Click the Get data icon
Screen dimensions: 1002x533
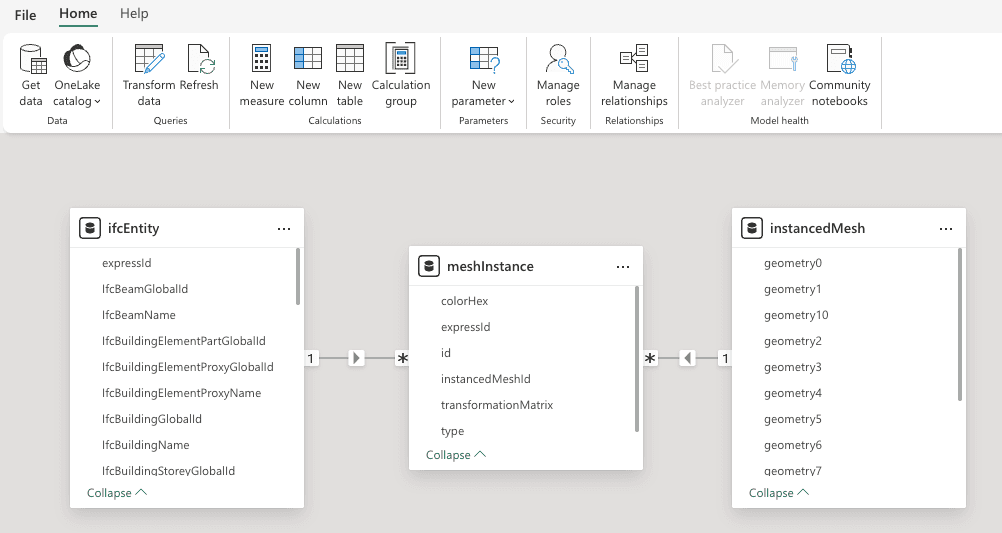point(32,61)
